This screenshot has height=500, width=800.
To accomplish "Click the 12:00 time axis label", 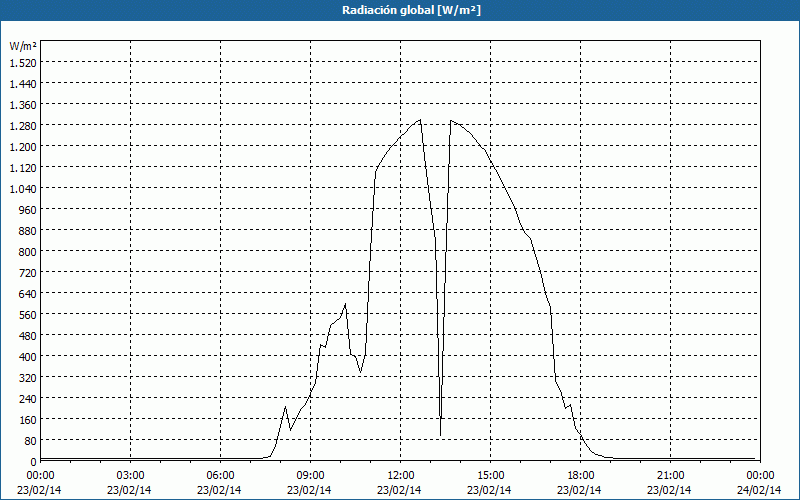I will 399,476.
